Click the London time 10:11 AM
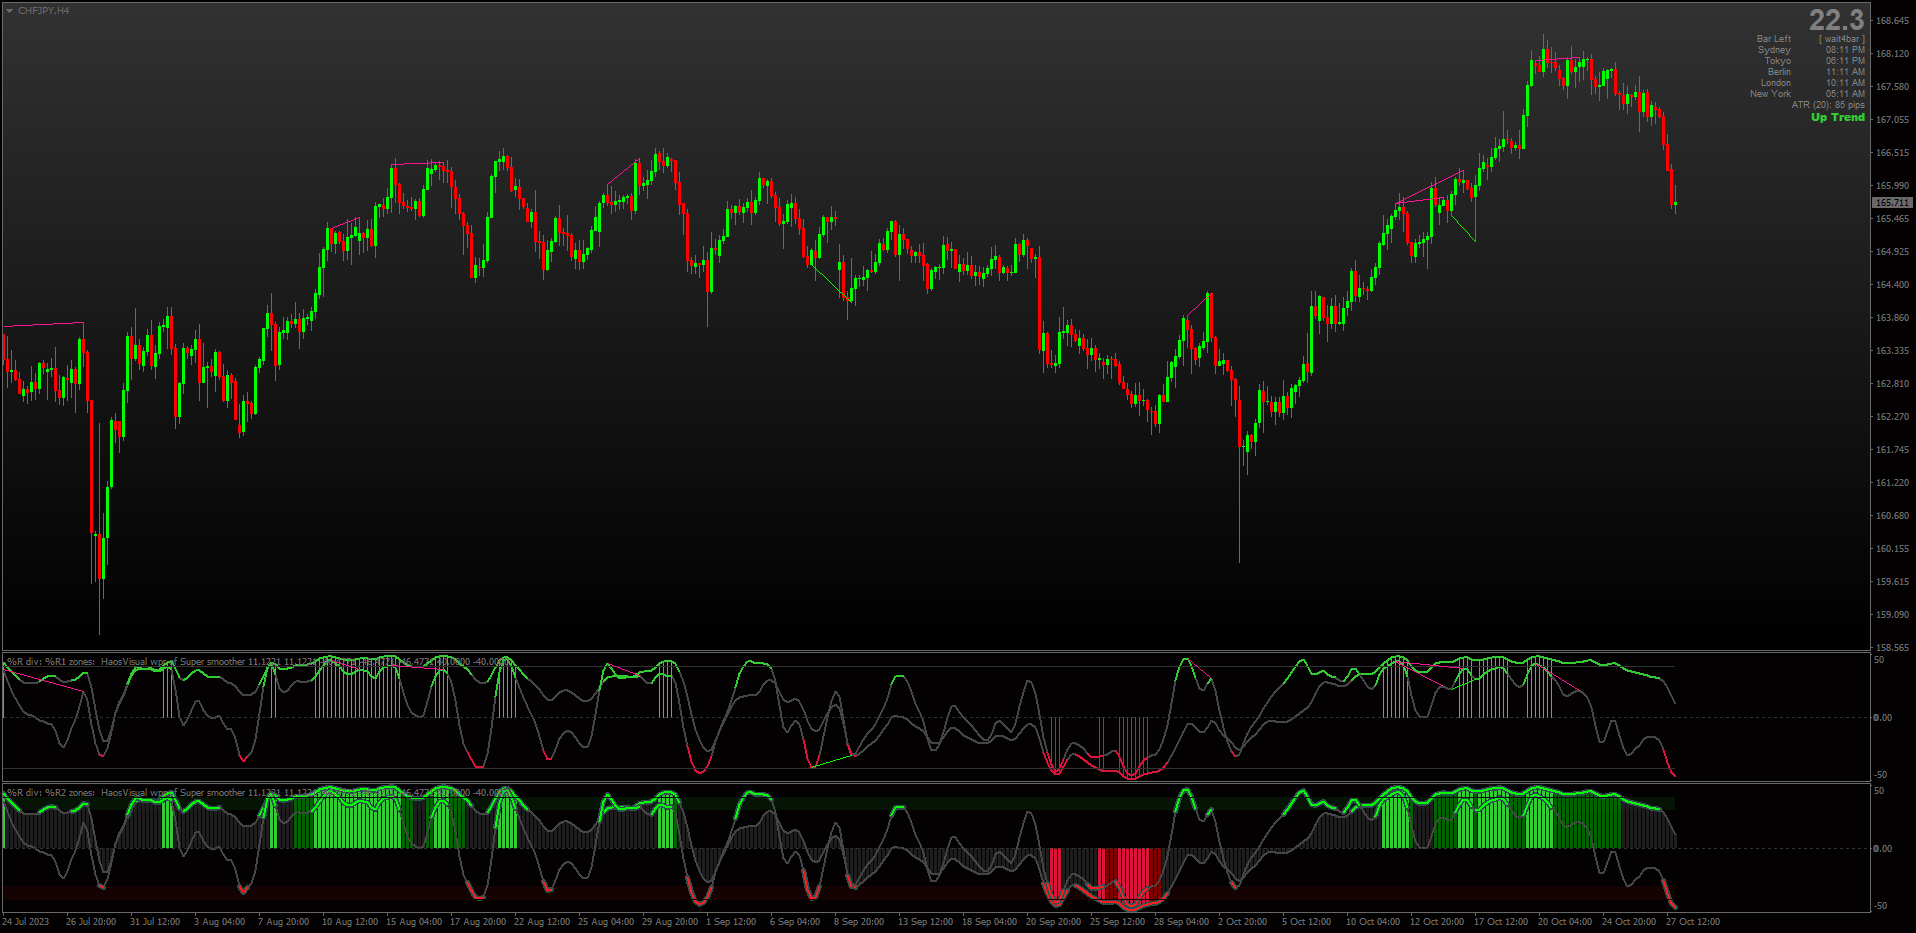Image resolution: width=1916 pixels, height=933 pixels. tap(1845, 83)
